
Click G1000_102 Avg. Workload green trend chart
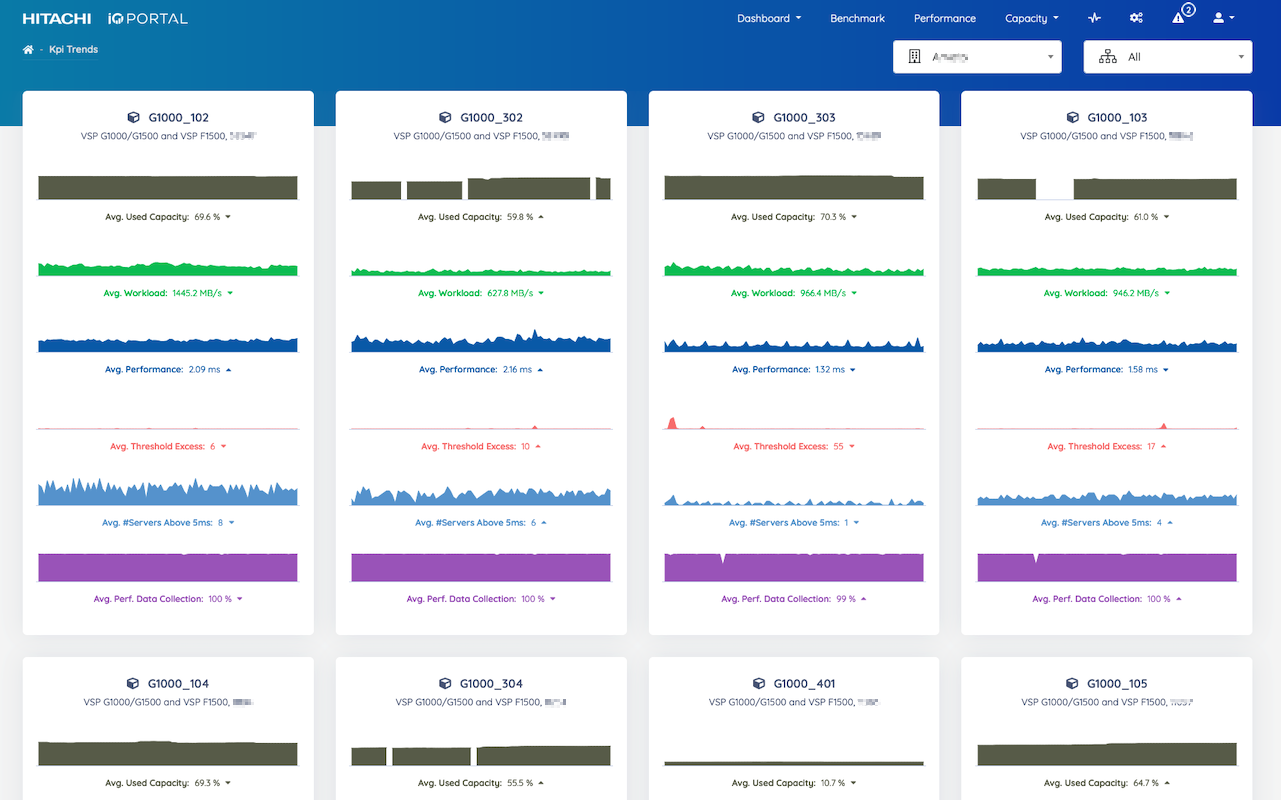point(168,268)
